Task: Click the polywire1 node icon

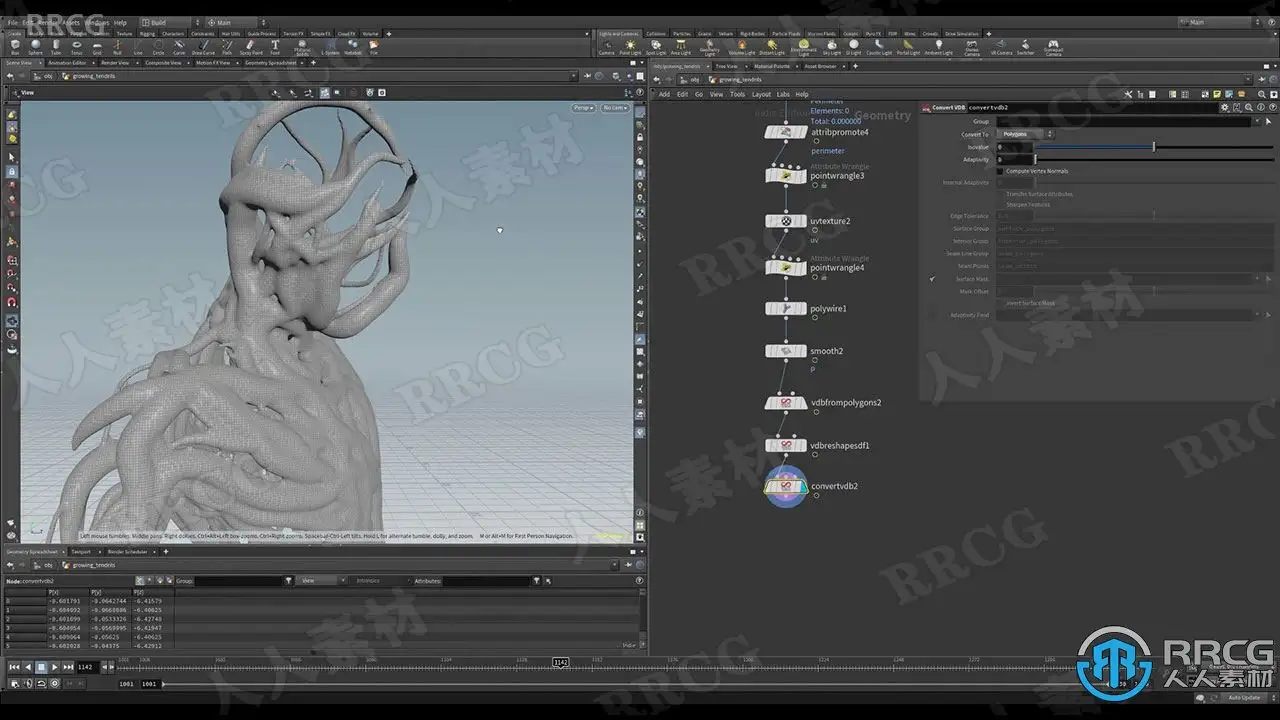Action: [786, 308]
